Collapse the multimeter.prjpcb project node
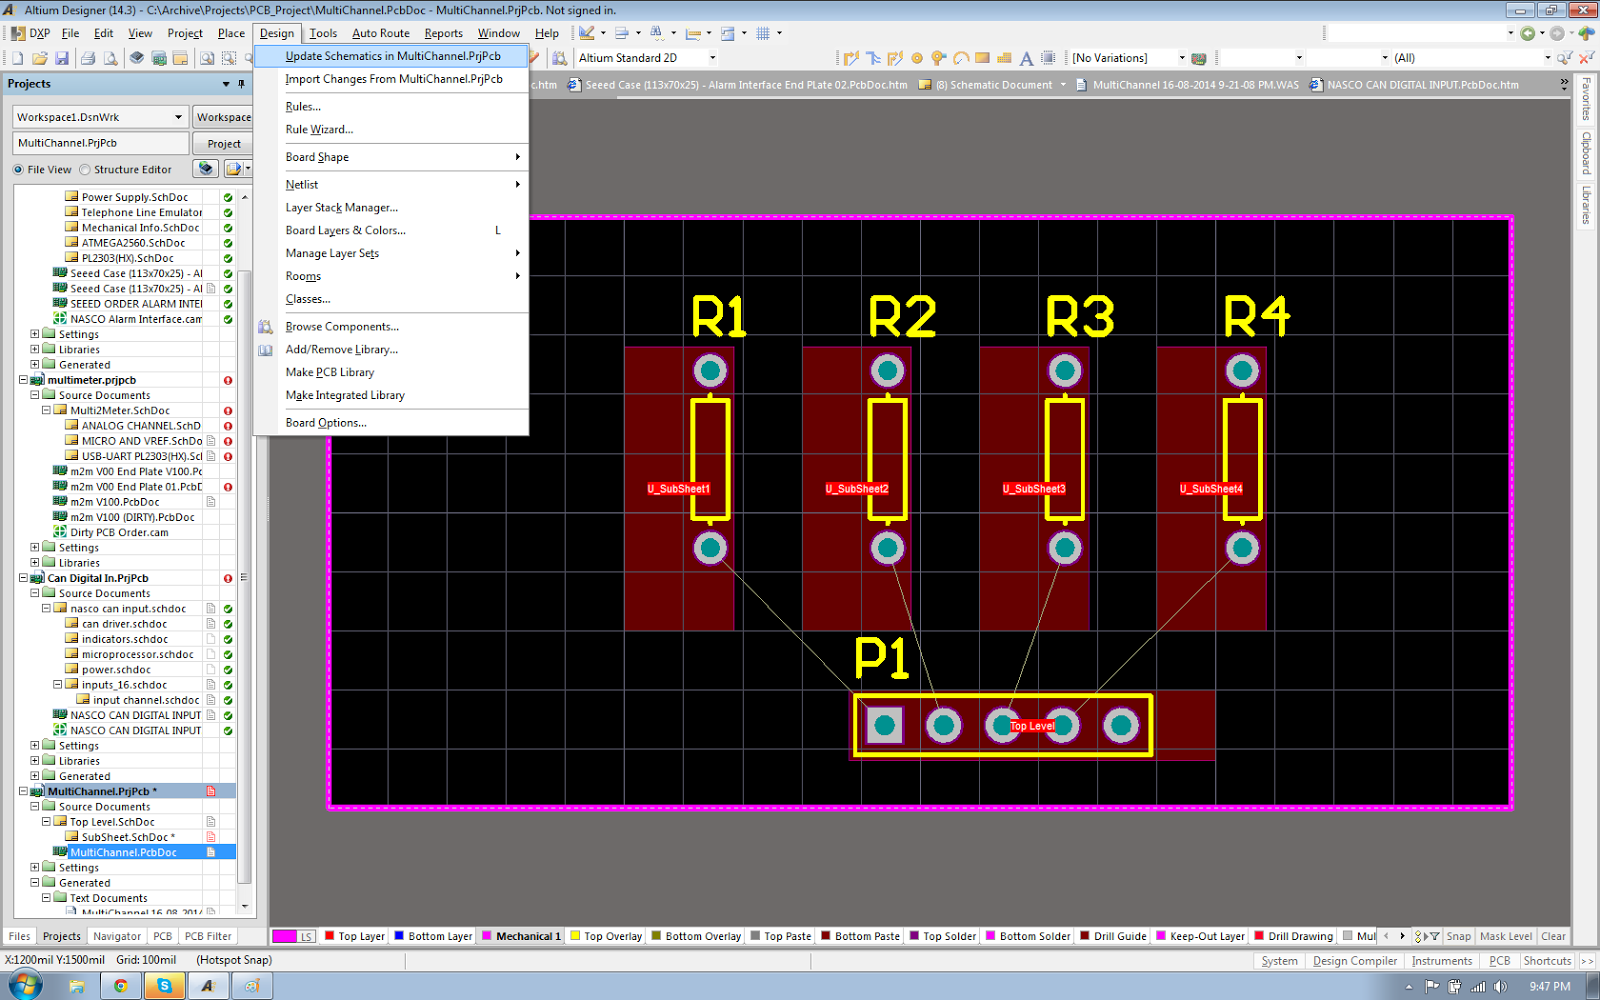 coord(23,380)
